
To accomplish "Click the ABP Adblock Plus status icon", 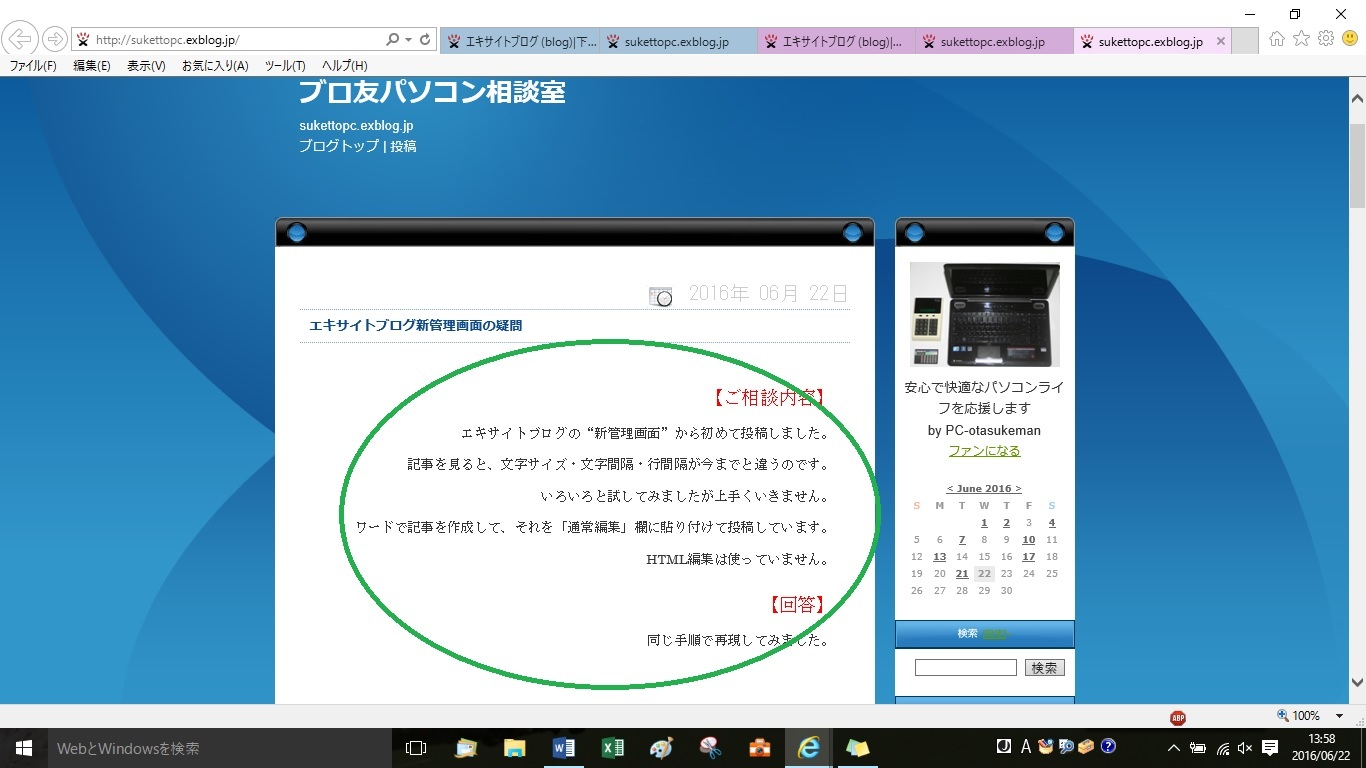I will point(1178,717).
